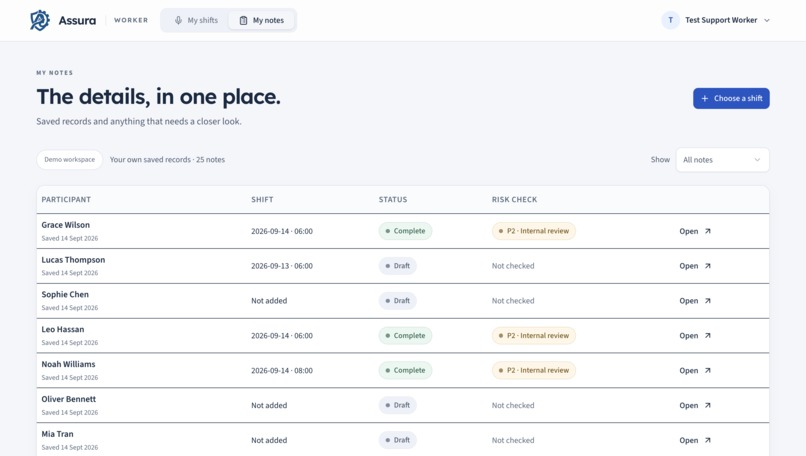This screenshot has width=806, height=456.
Task: Click the clipboard icon in My notes
Action: [244, 20]
